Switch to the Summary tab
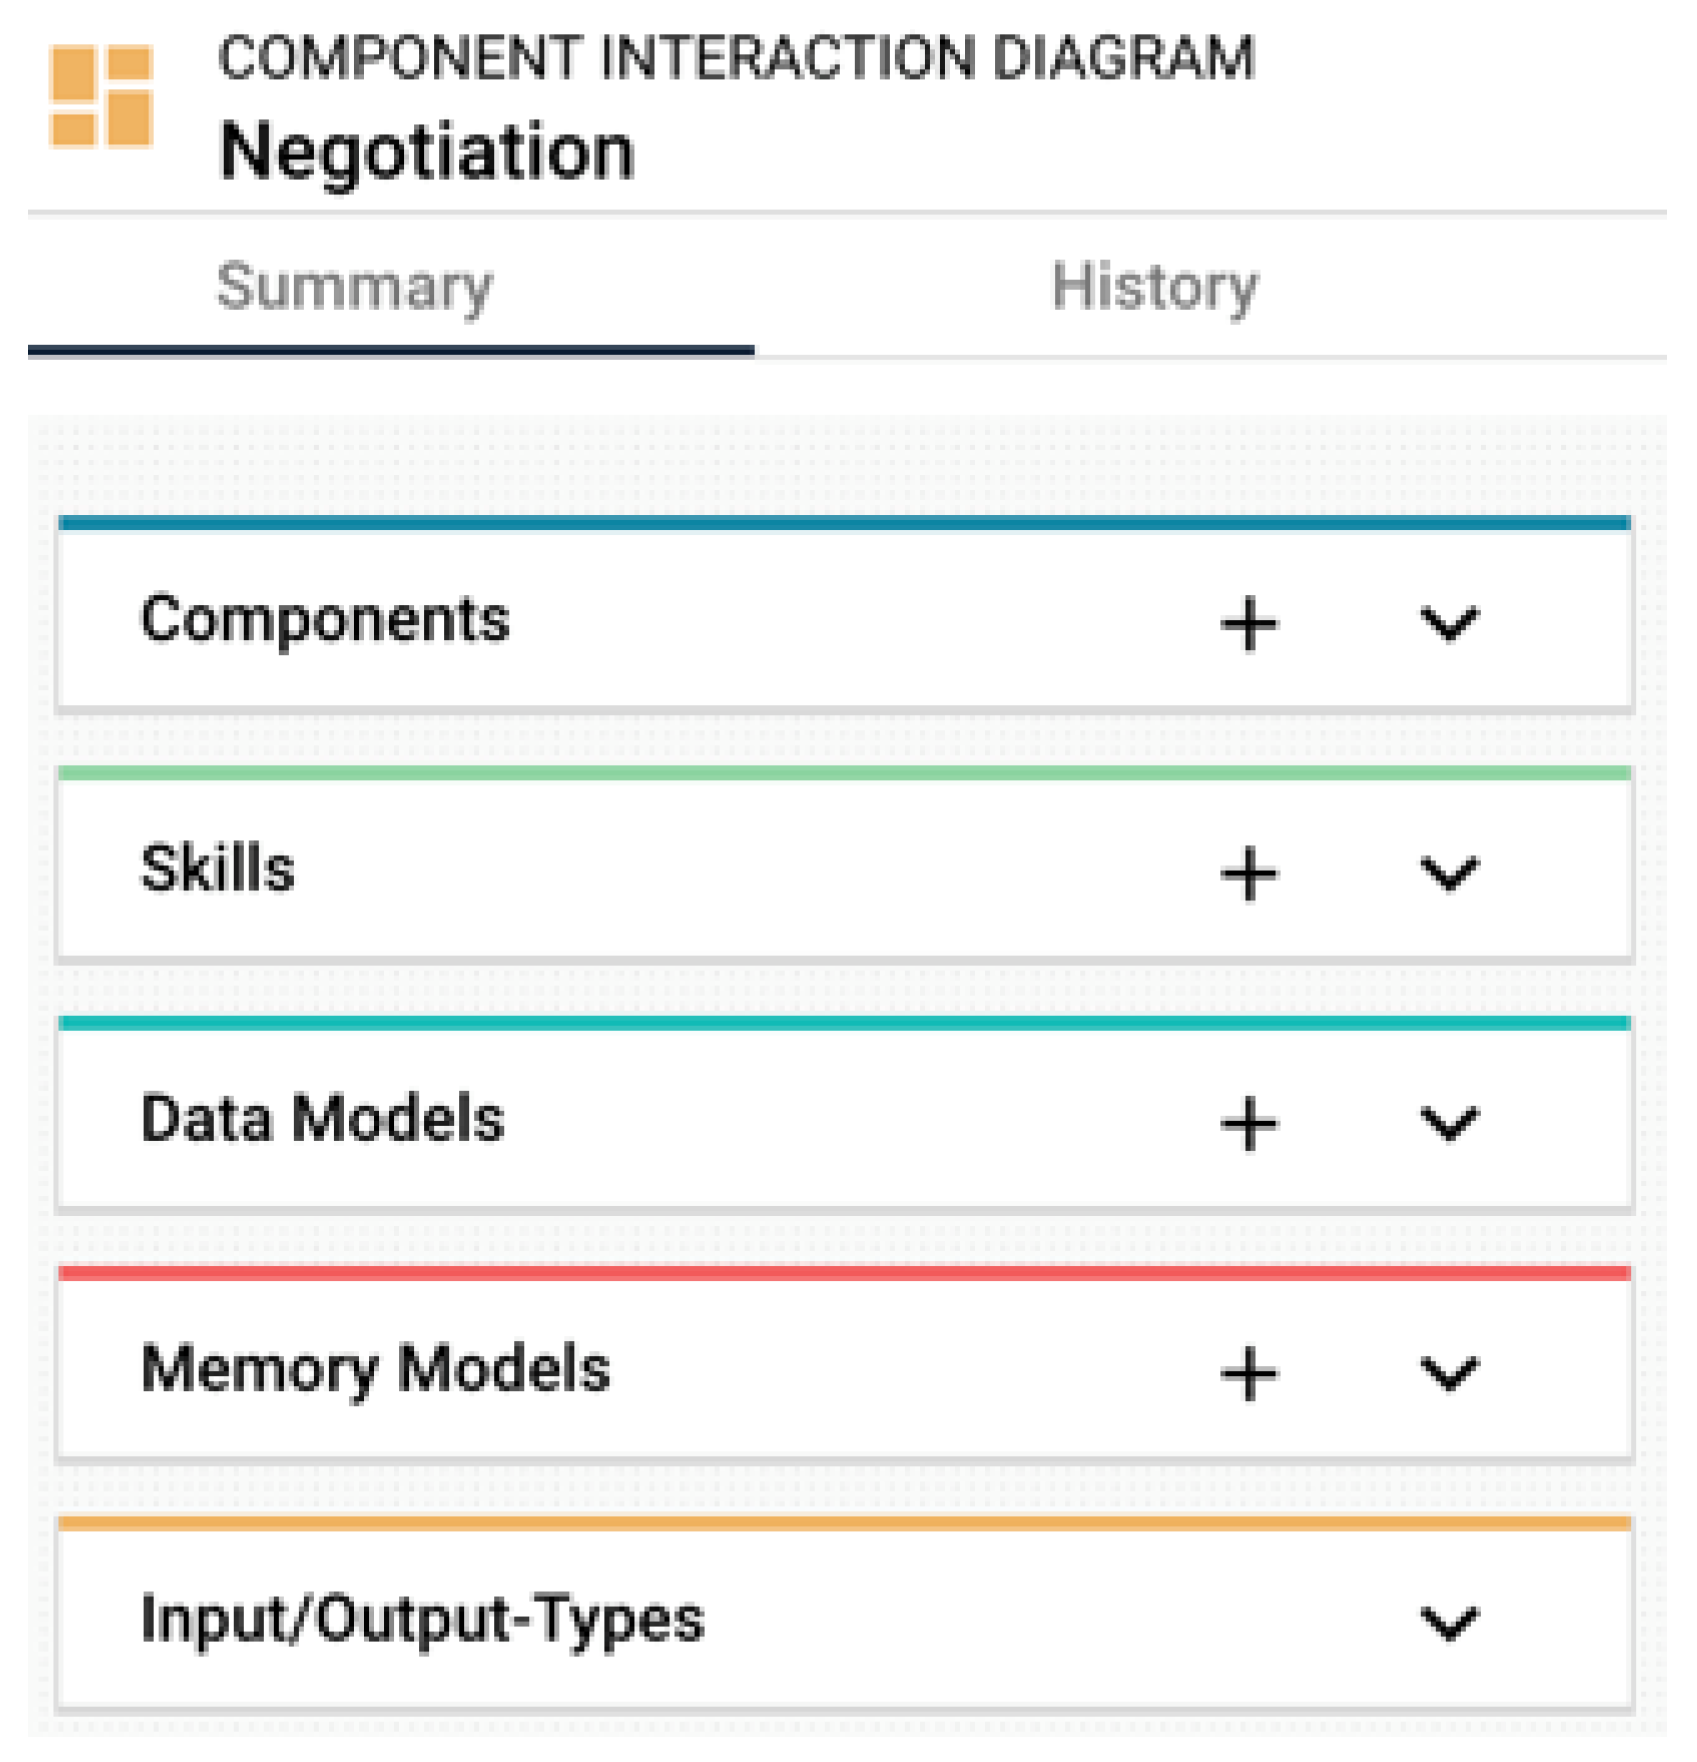Screen dimensions: 1697x1762 355,288
